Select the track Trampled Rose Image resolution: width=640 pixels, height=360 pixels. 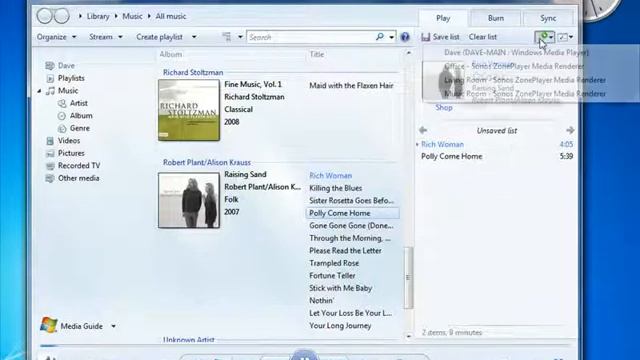(334, 263)
